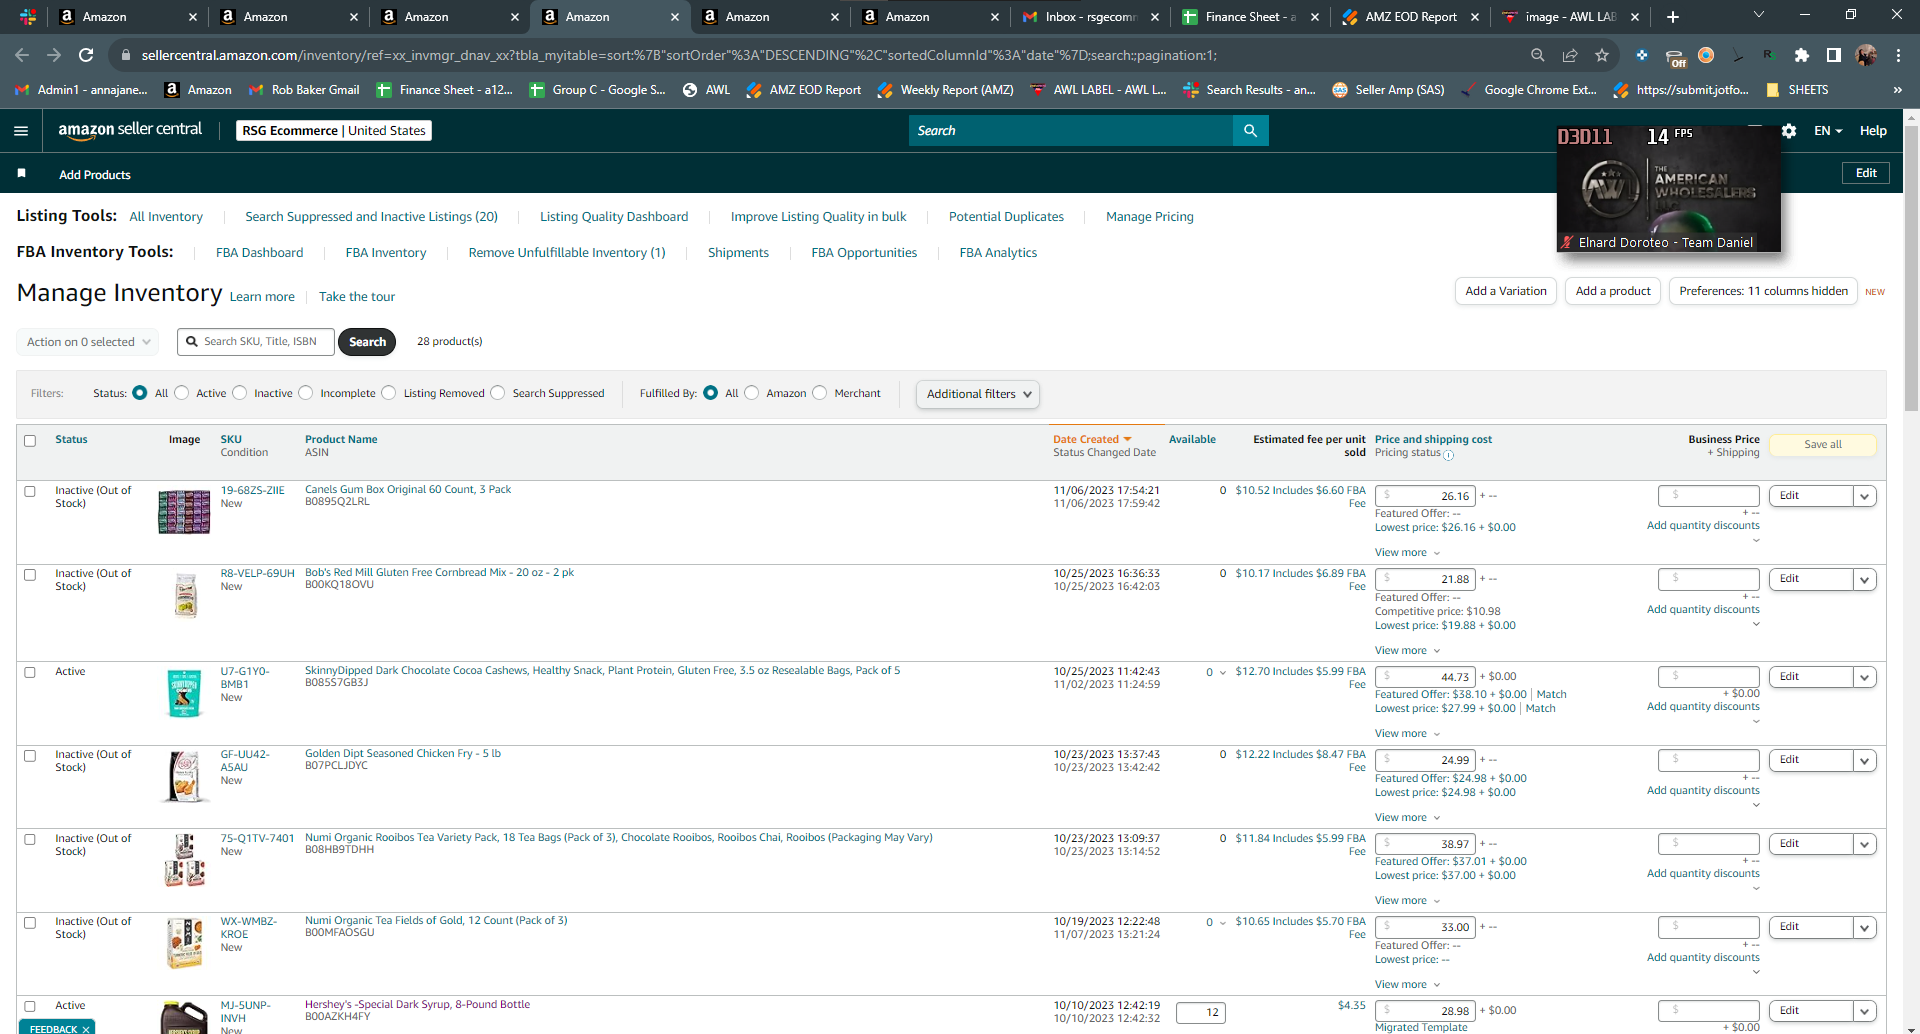1920x1034 pixels.
Task: Bookmark this page with the star icon
Action: pyautogui.click(x=1602, y=55)
